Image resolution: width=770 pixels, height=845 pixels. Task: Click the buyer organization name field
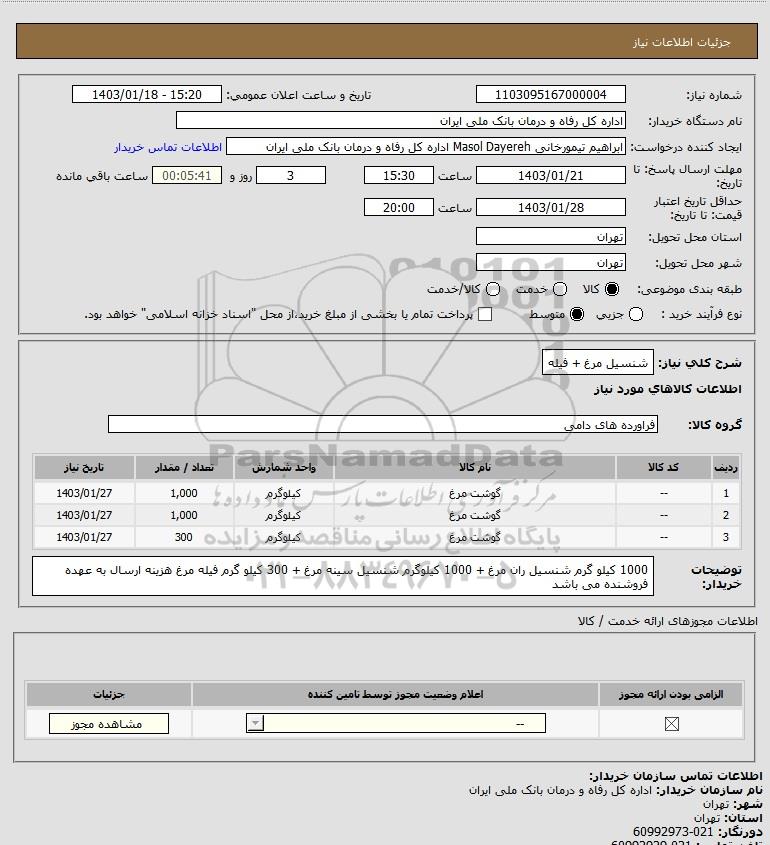pyautogui.click(x=401, y=120)
